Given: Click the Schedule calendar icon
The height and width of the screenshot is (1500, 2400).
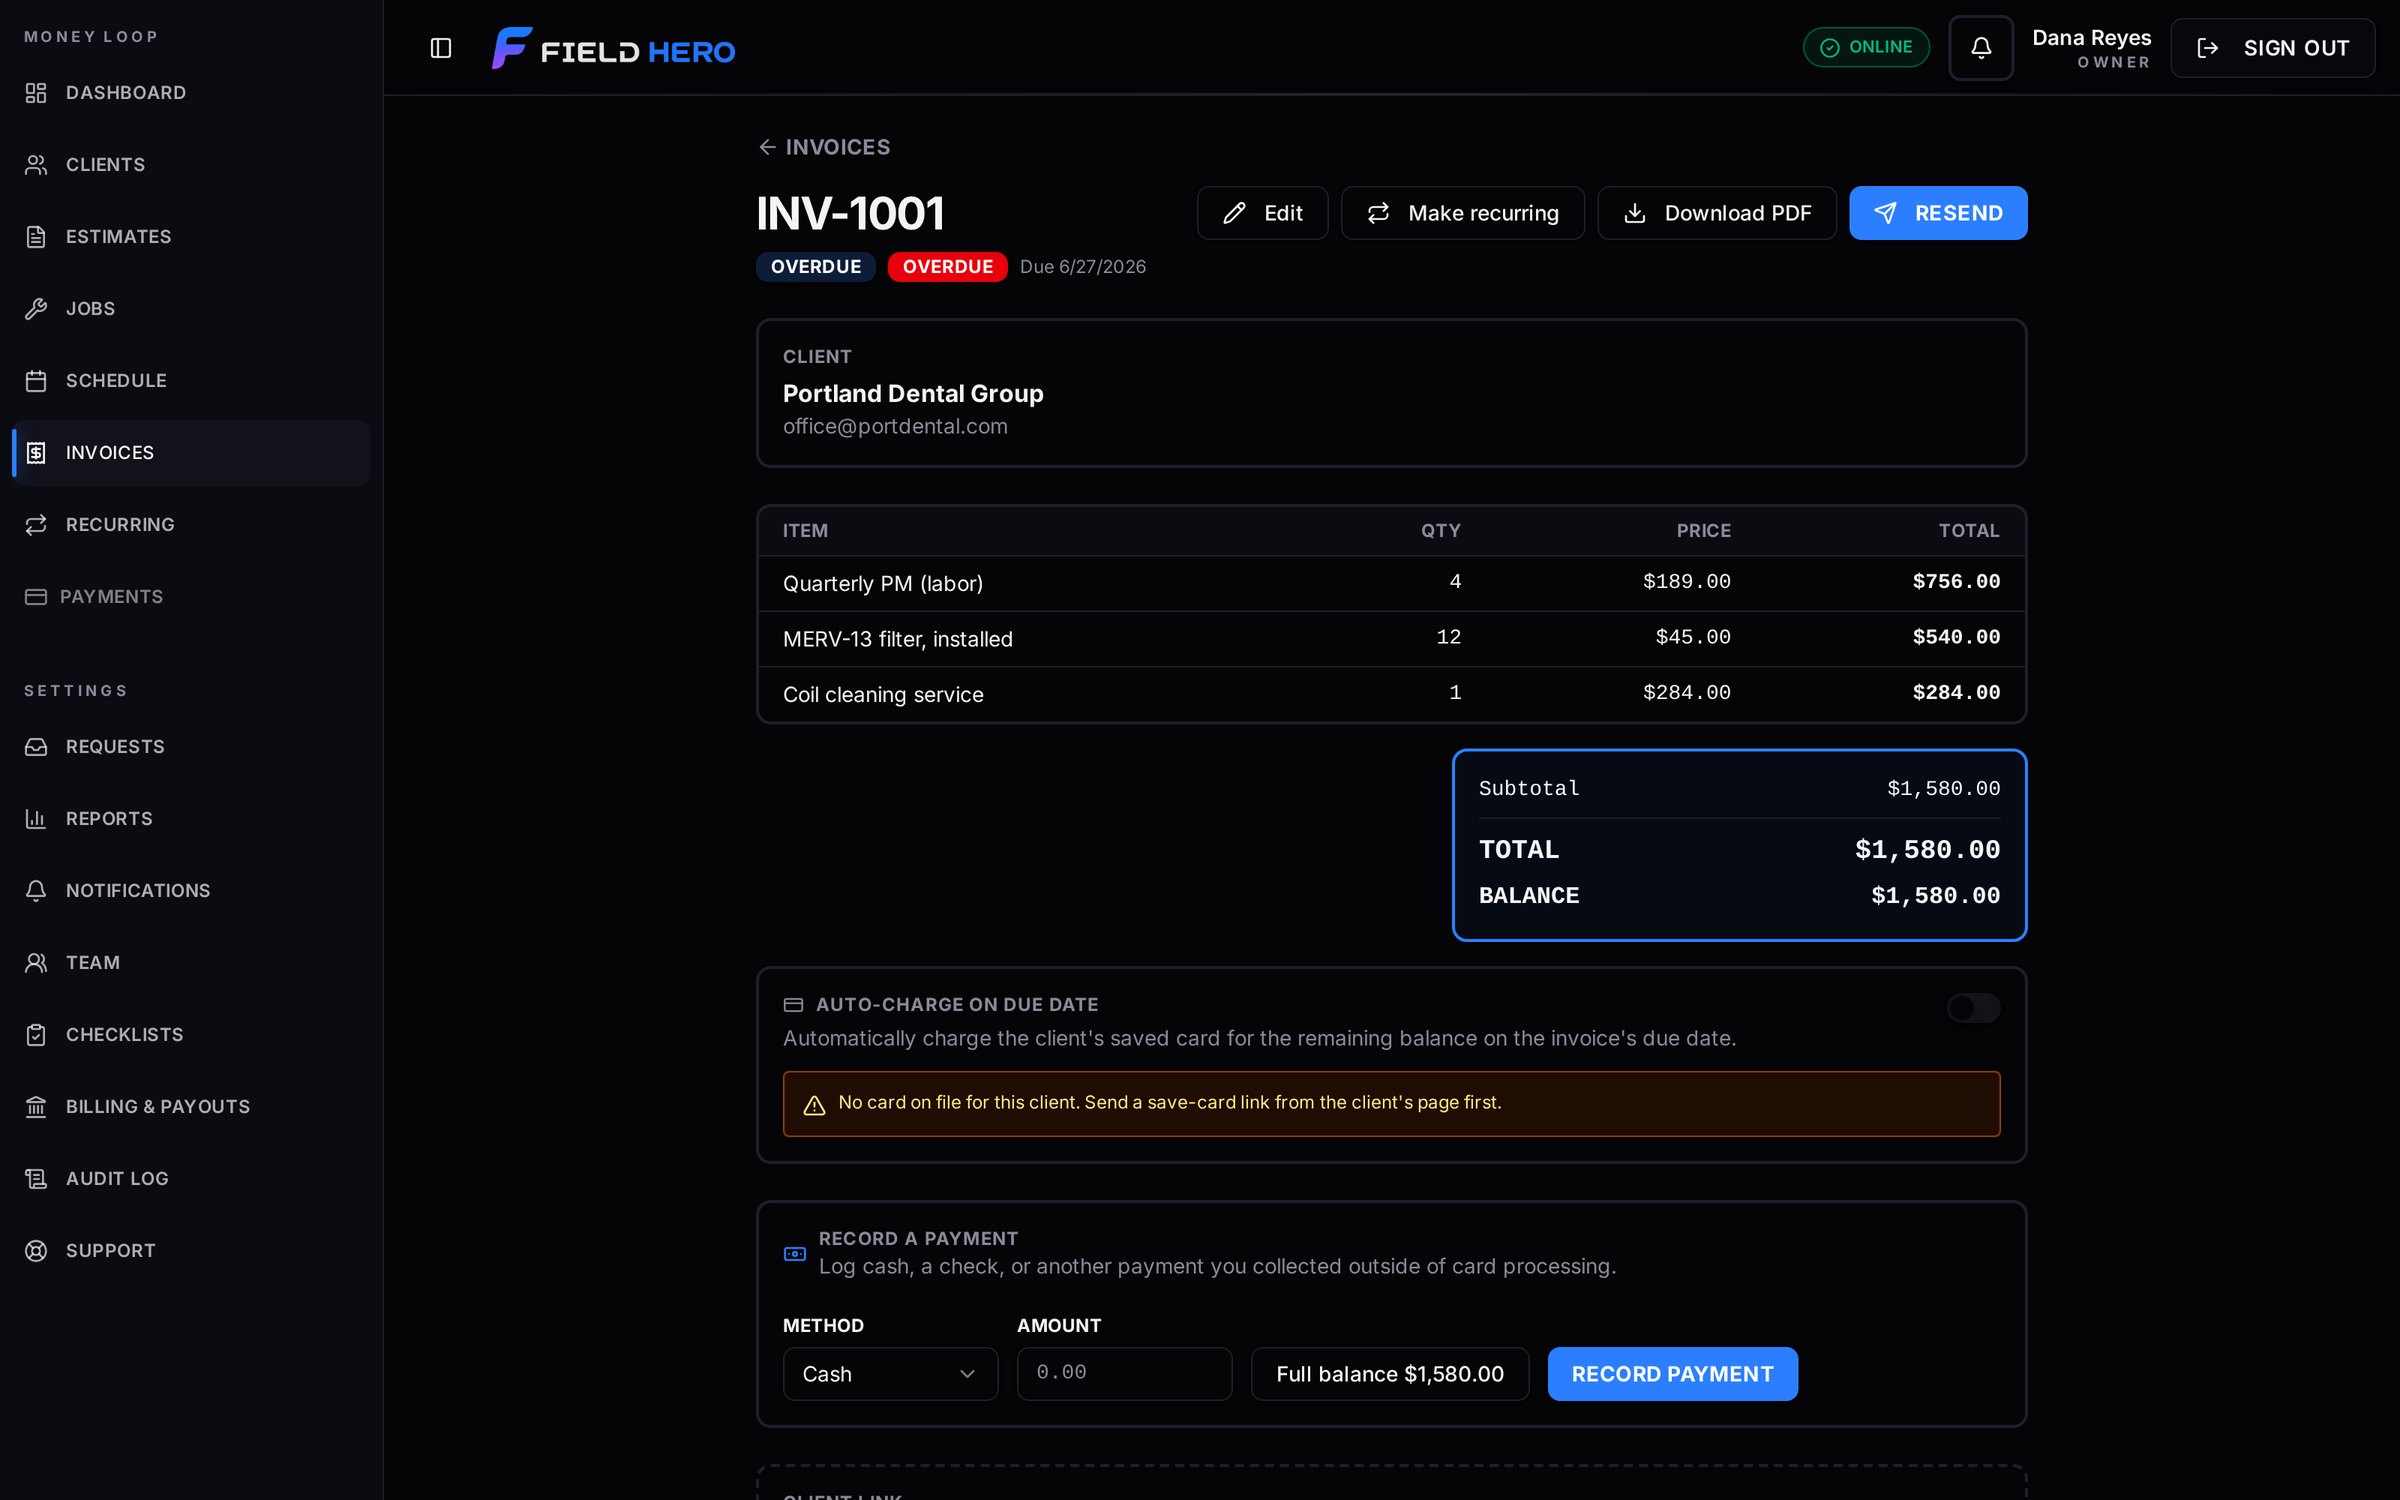Looking at the screenshot, I should click(36, 381).
